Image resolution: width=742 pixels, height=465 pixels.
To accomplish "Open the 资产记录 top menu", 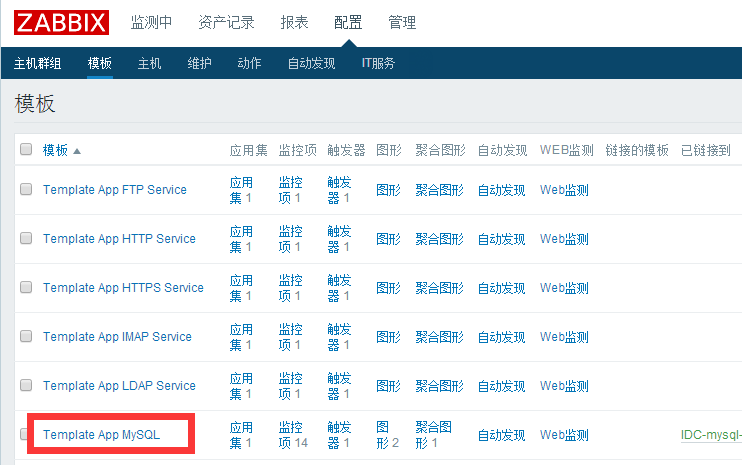I will (226, 22).
